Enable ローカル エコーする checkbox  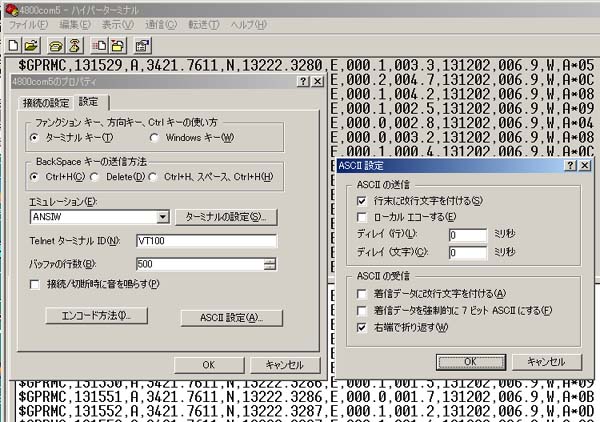pyautogui.click(x=362, y=217)
